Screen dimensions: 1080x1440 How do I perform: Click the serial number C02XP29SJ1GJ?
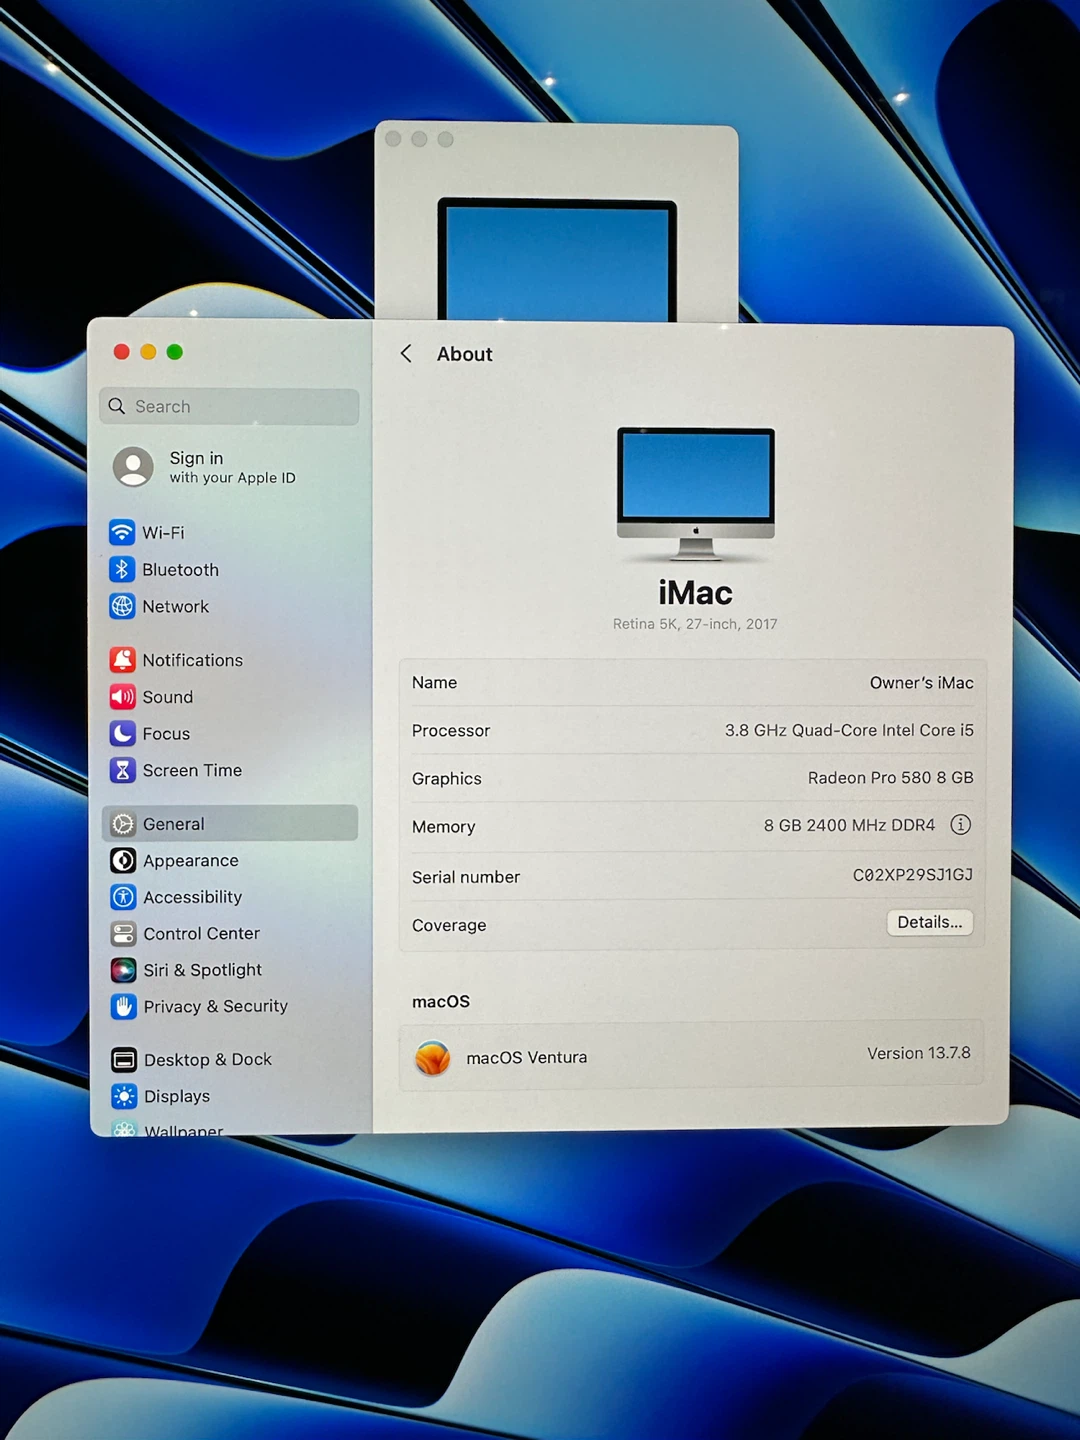click(913, 875)
